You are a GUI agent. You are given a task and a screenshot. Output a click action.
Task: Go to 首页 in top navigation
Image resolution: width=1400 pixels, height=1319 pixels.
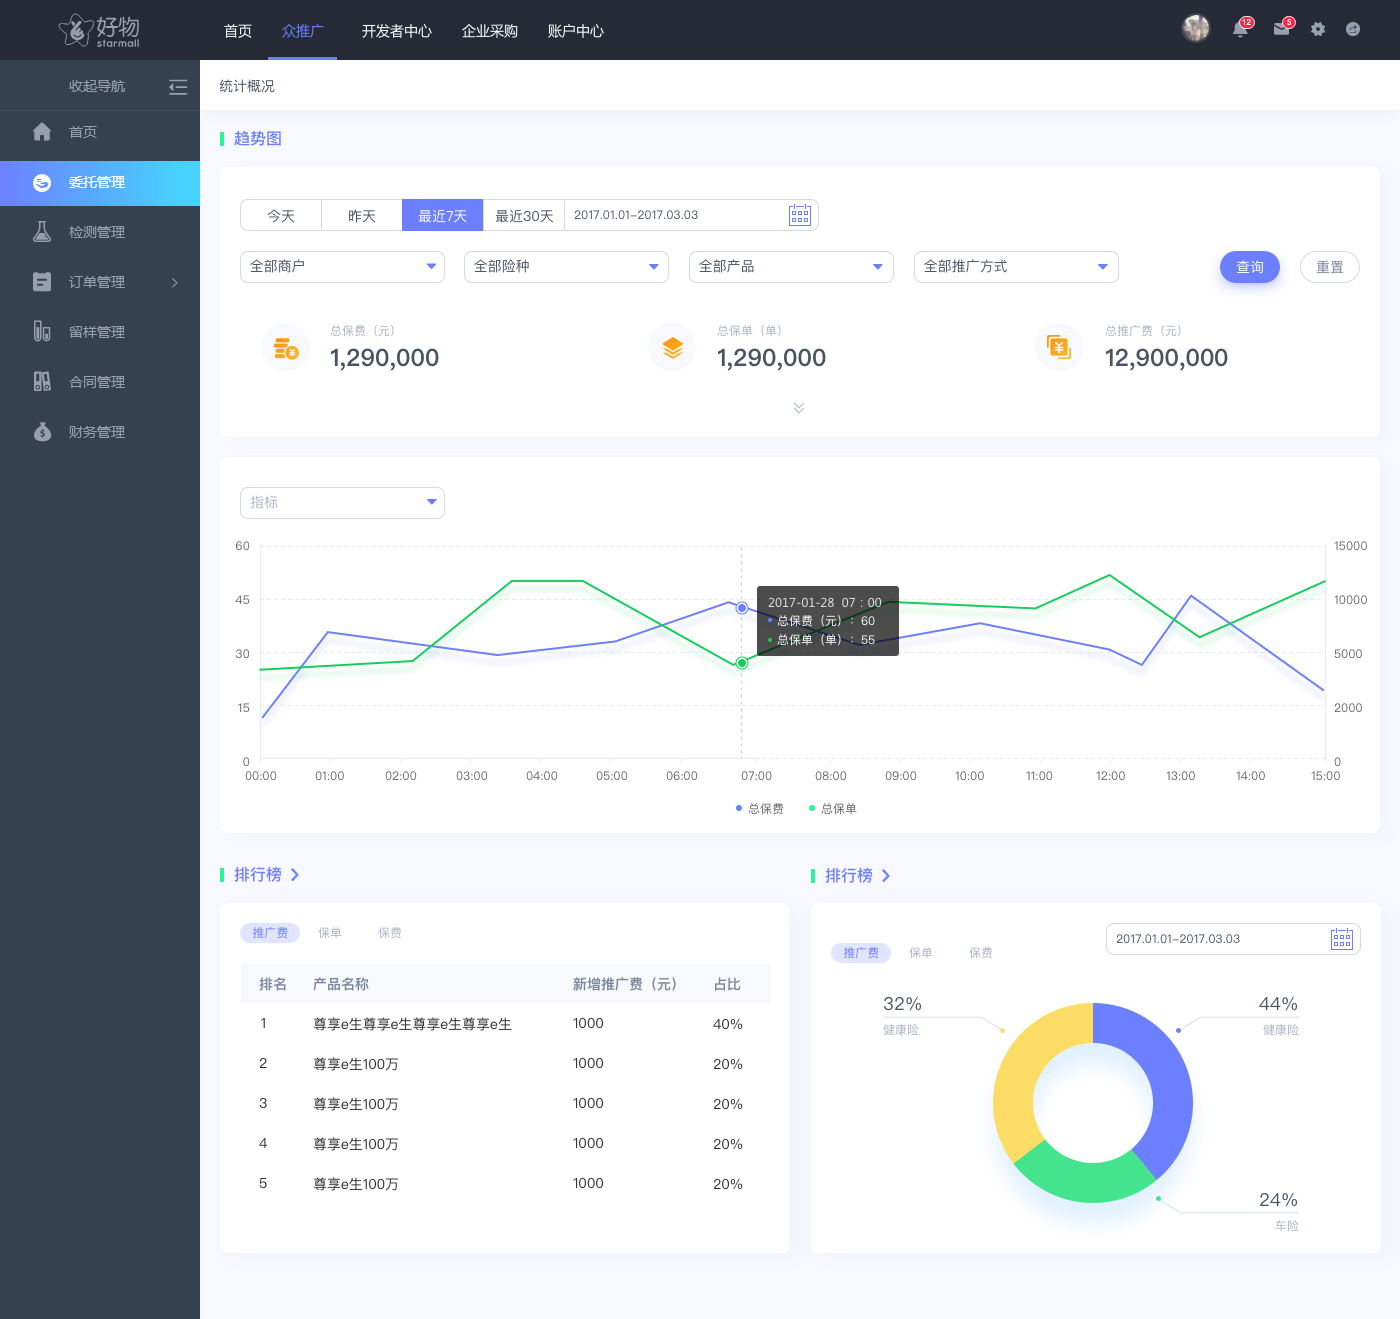point(238,31)
